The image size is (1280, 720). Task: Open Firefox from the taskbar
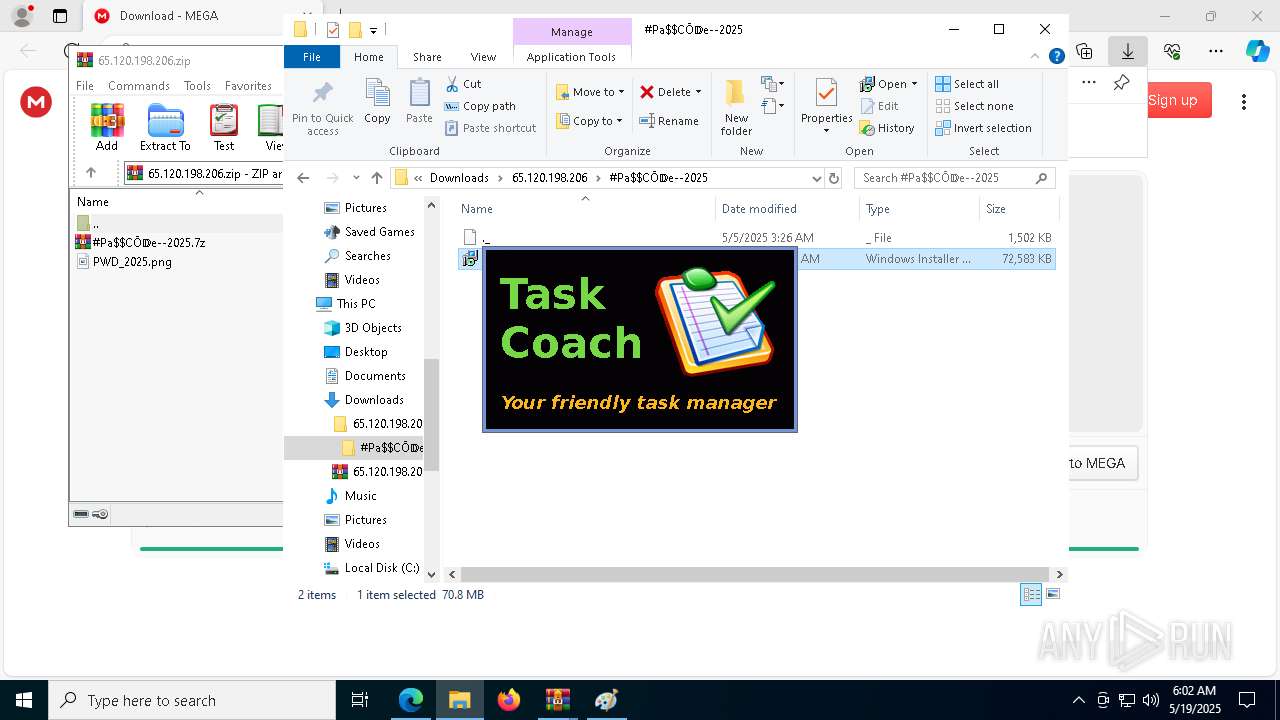click(509, 700)
